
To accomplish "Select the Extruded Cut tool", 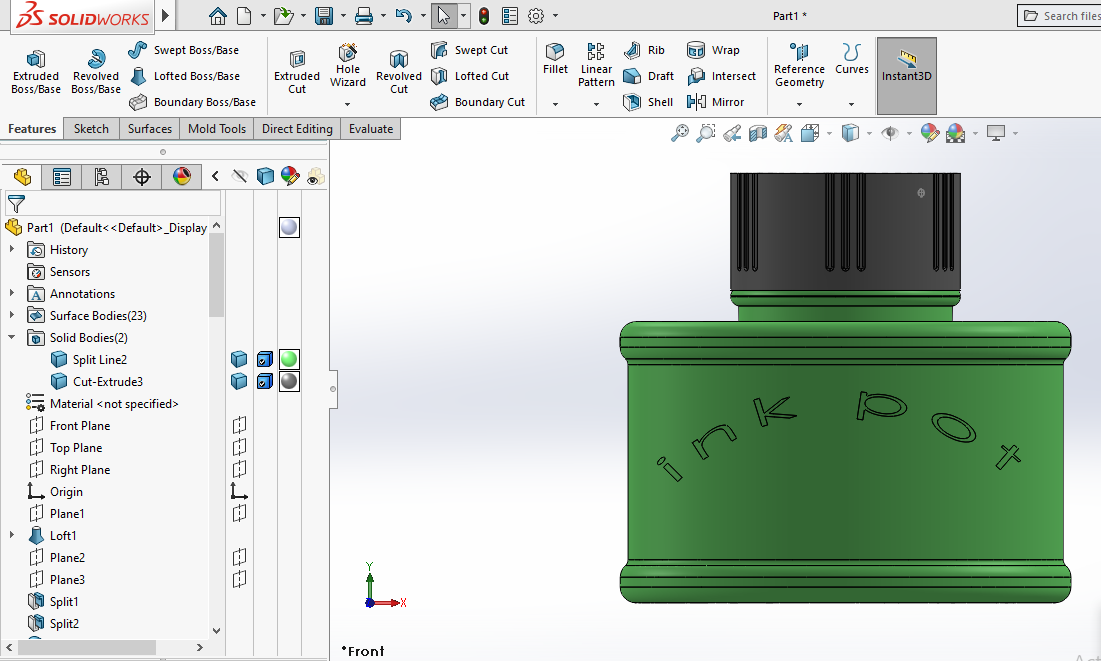I will (296, 72).
